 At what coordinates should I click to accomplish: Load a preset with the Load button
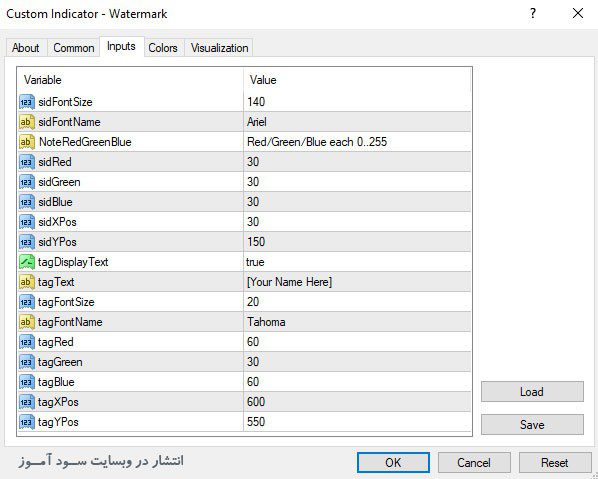tap(532, 392)
